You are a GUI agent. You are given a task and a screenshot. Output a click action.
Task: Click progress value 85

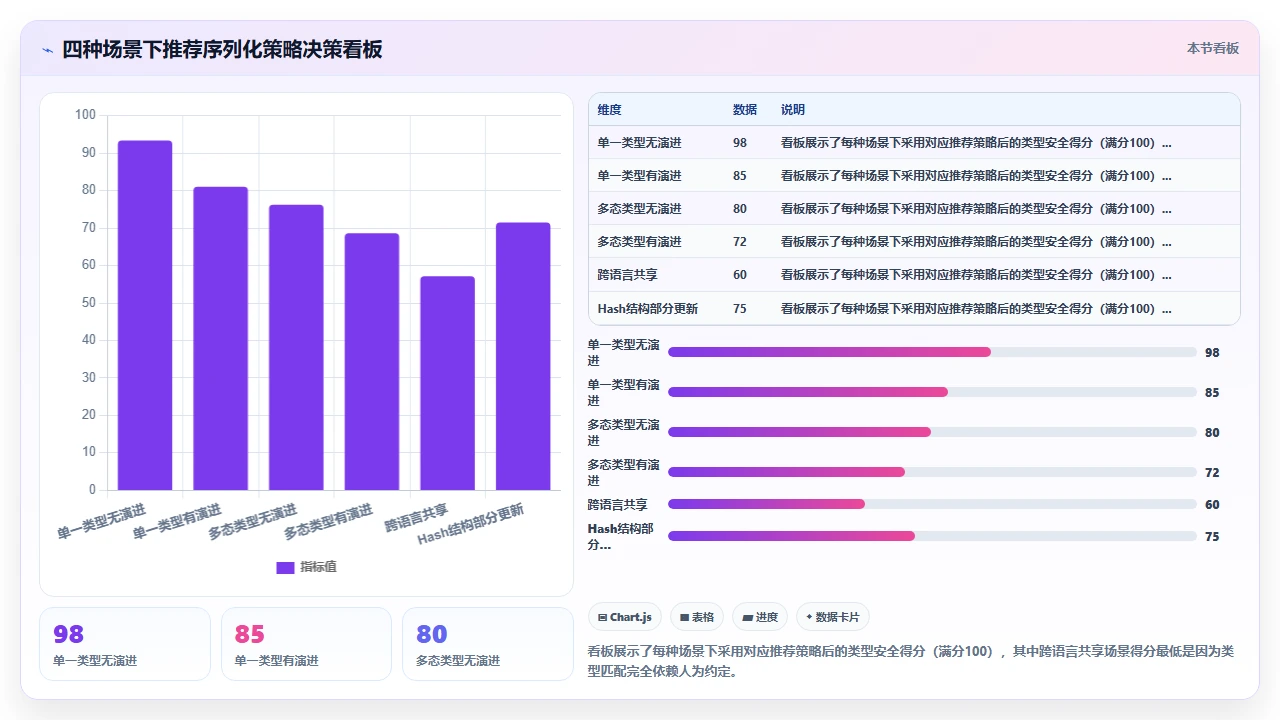pos(1212,393)
